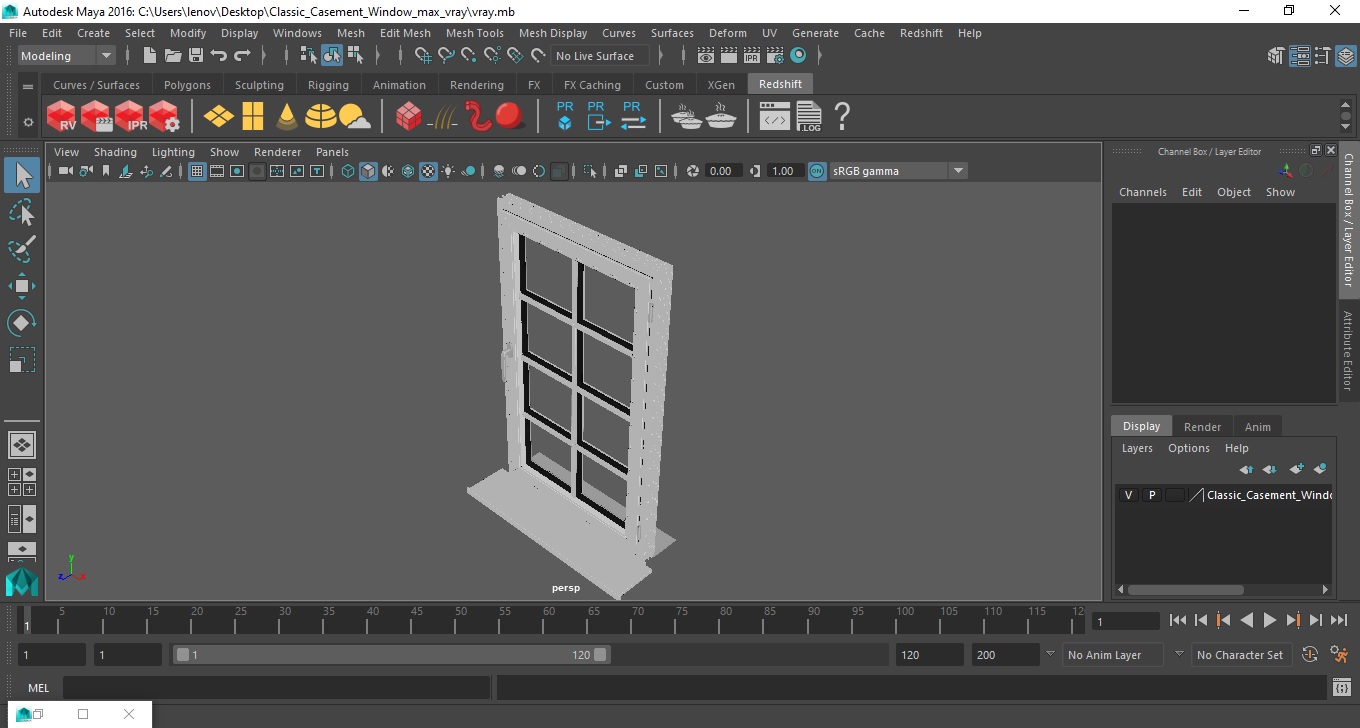Open the Modeling menu set dropdown
This screenshot has height=728, width=1360.
pyautogui.click(x=67, y=56)
